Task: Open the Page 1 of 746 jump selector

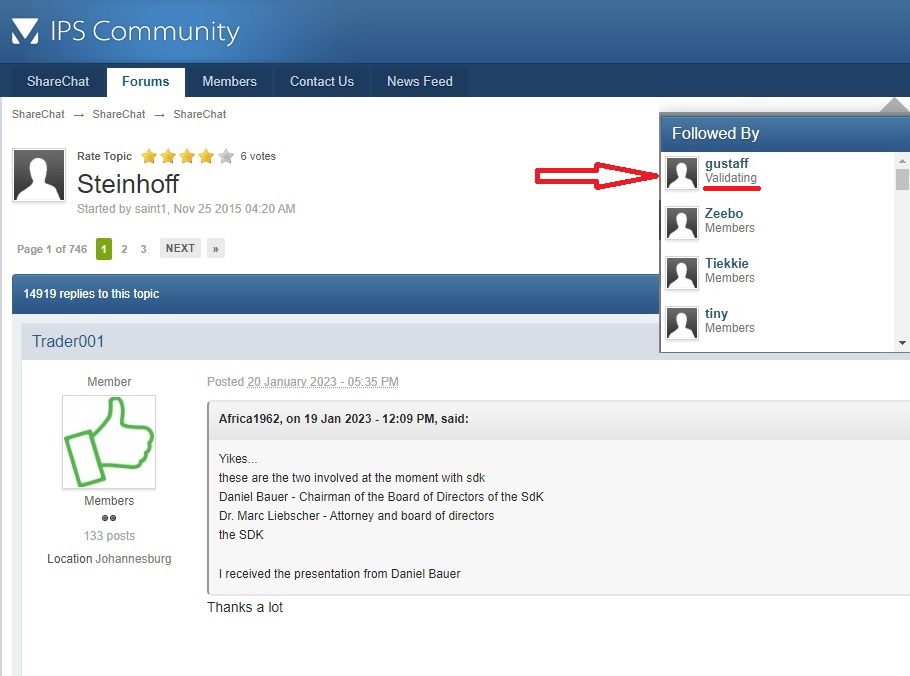Action: point(52,249)
